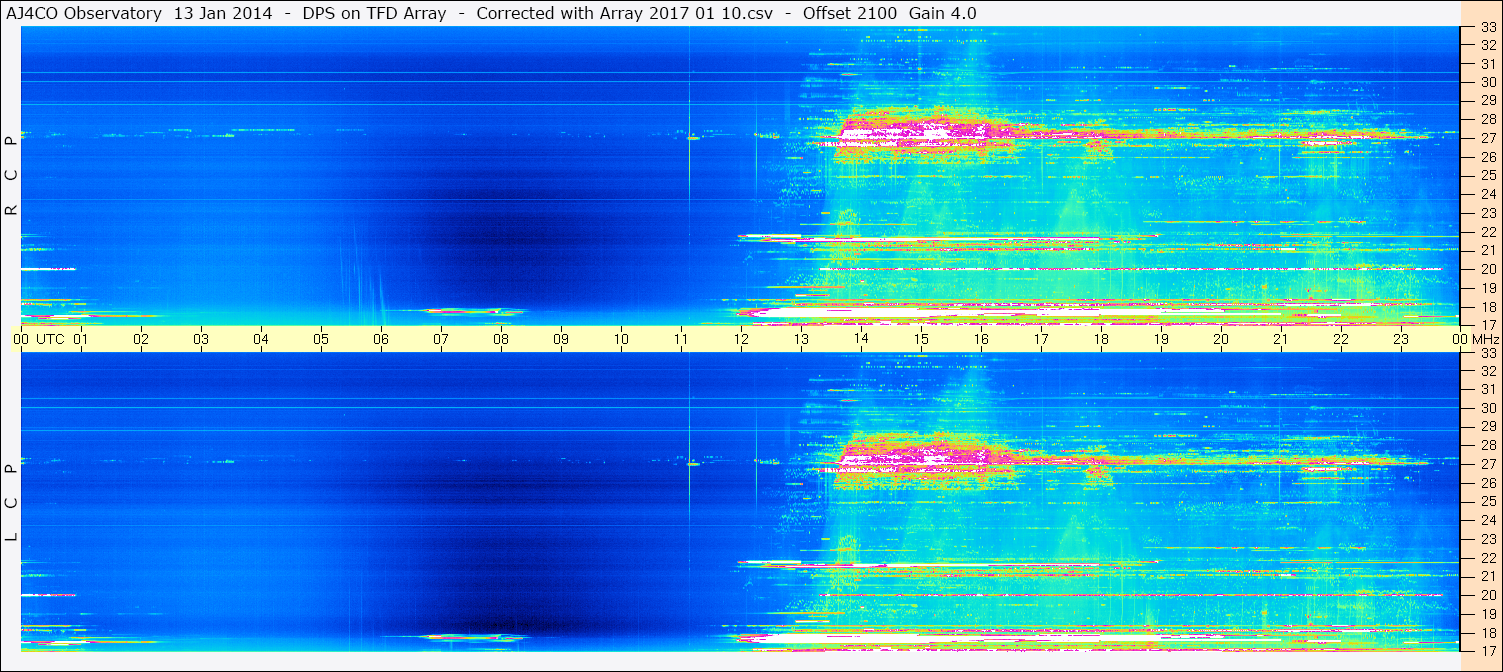Select the 16 hour marker on time axis
The width and height of the screenshot is (1503, 672).
tap(981, 339)
